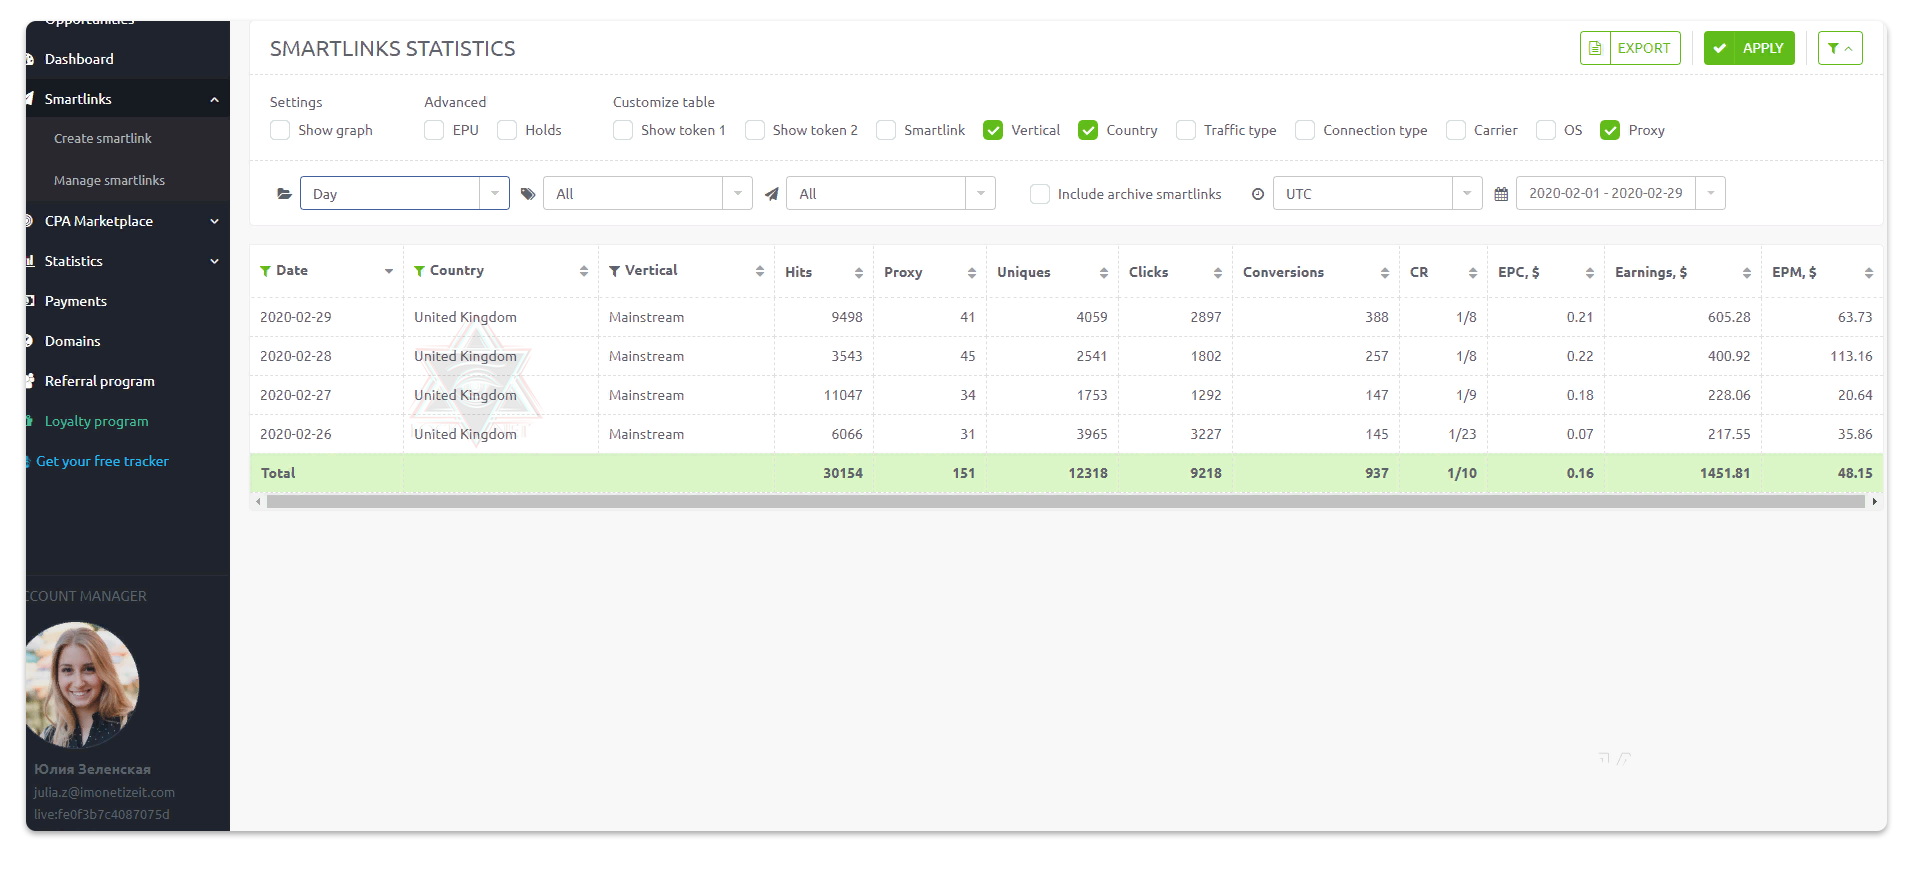1919x870 pixels.
Task: Sort by Hits using its sort arrows
Action: [x=859, y=273]
